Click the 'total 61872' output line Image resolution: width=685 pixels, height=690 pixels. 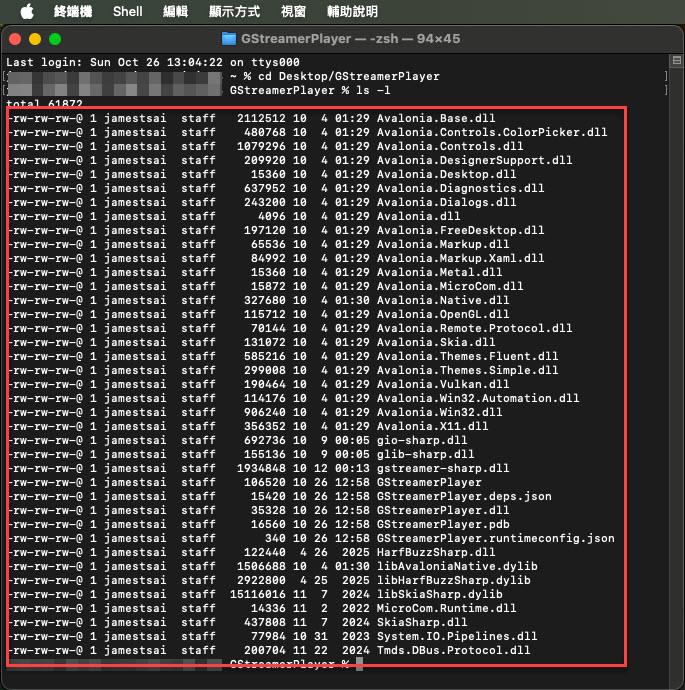pyautogui.click(x=38, y=104)
